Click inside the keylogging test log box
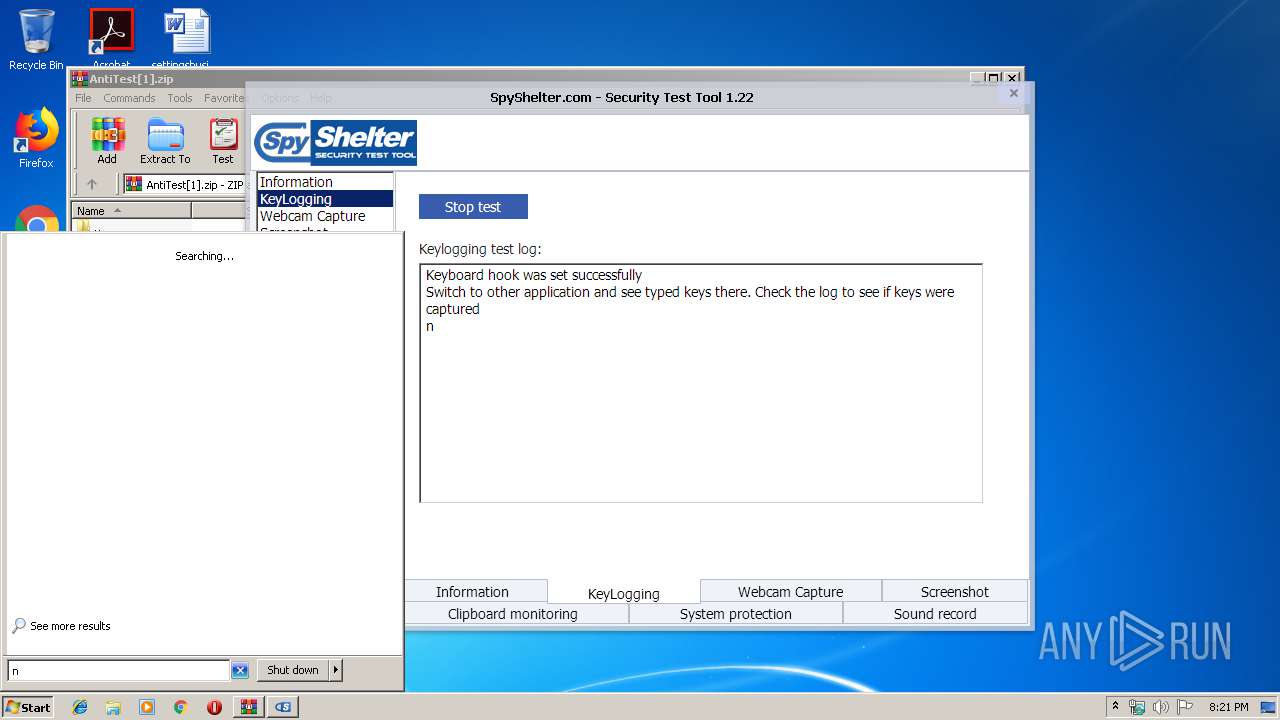 tap(701, 383)
